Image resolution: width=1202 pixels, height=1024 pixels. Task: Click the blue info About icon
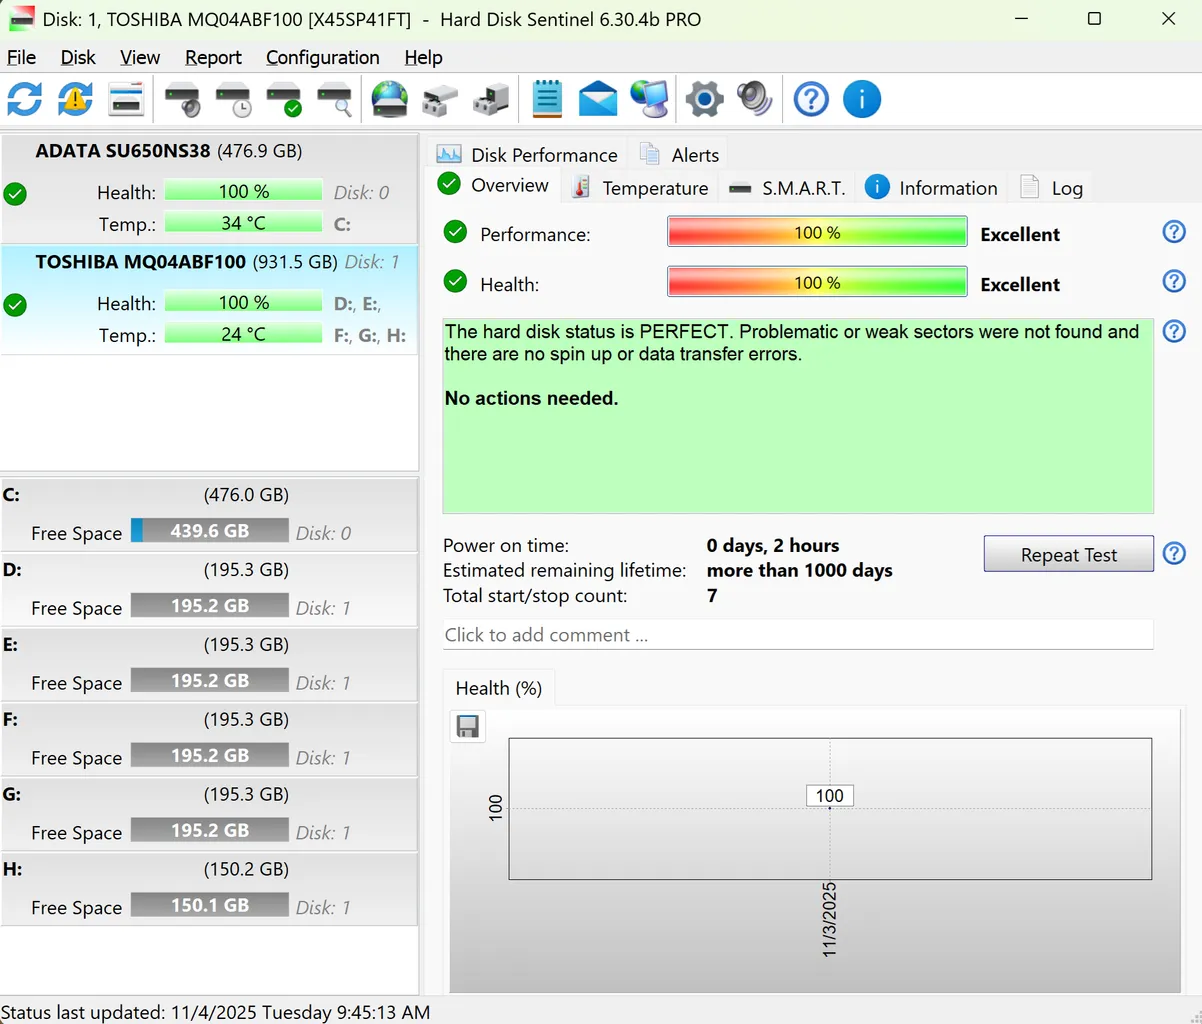tap(862, 99)
